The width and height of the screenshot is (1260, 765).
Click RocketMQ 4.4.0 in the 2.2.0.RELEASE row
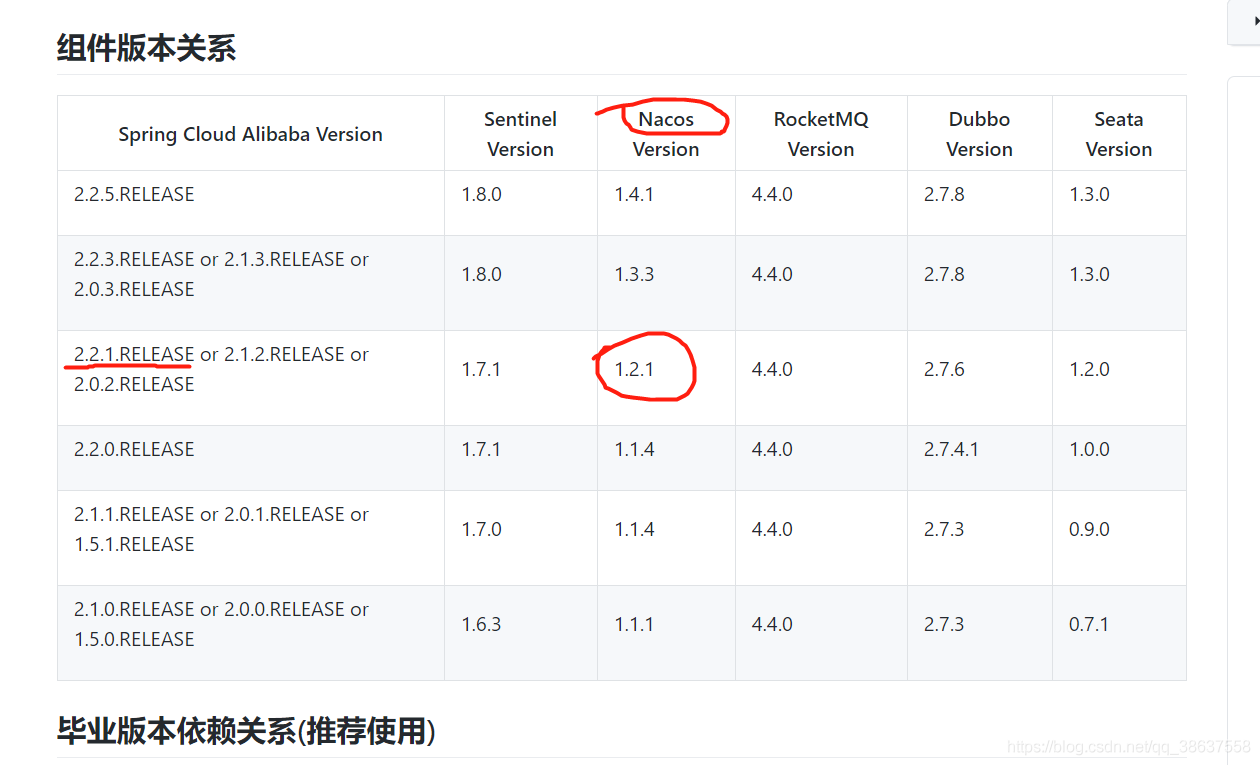[x=822, y=458]
